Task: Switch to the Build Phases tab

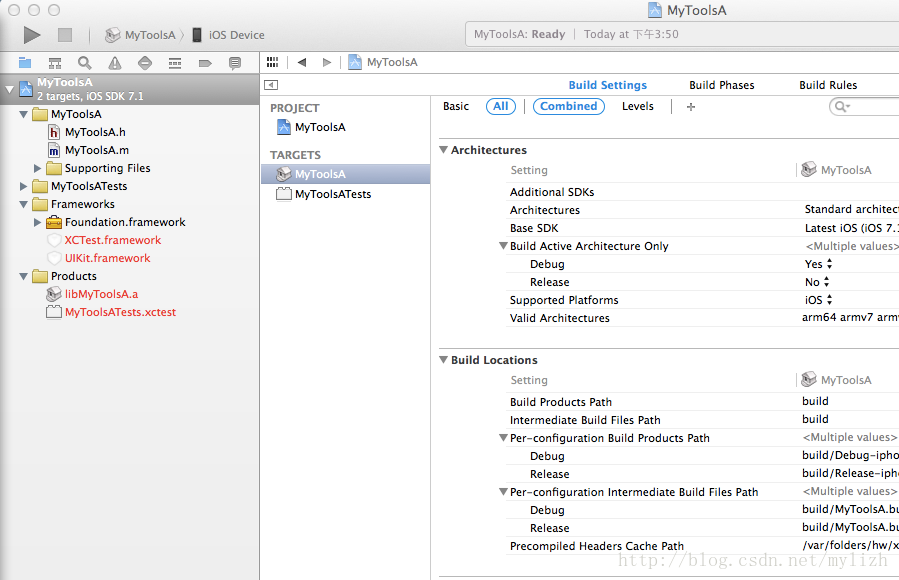Action: click(721, 85)
